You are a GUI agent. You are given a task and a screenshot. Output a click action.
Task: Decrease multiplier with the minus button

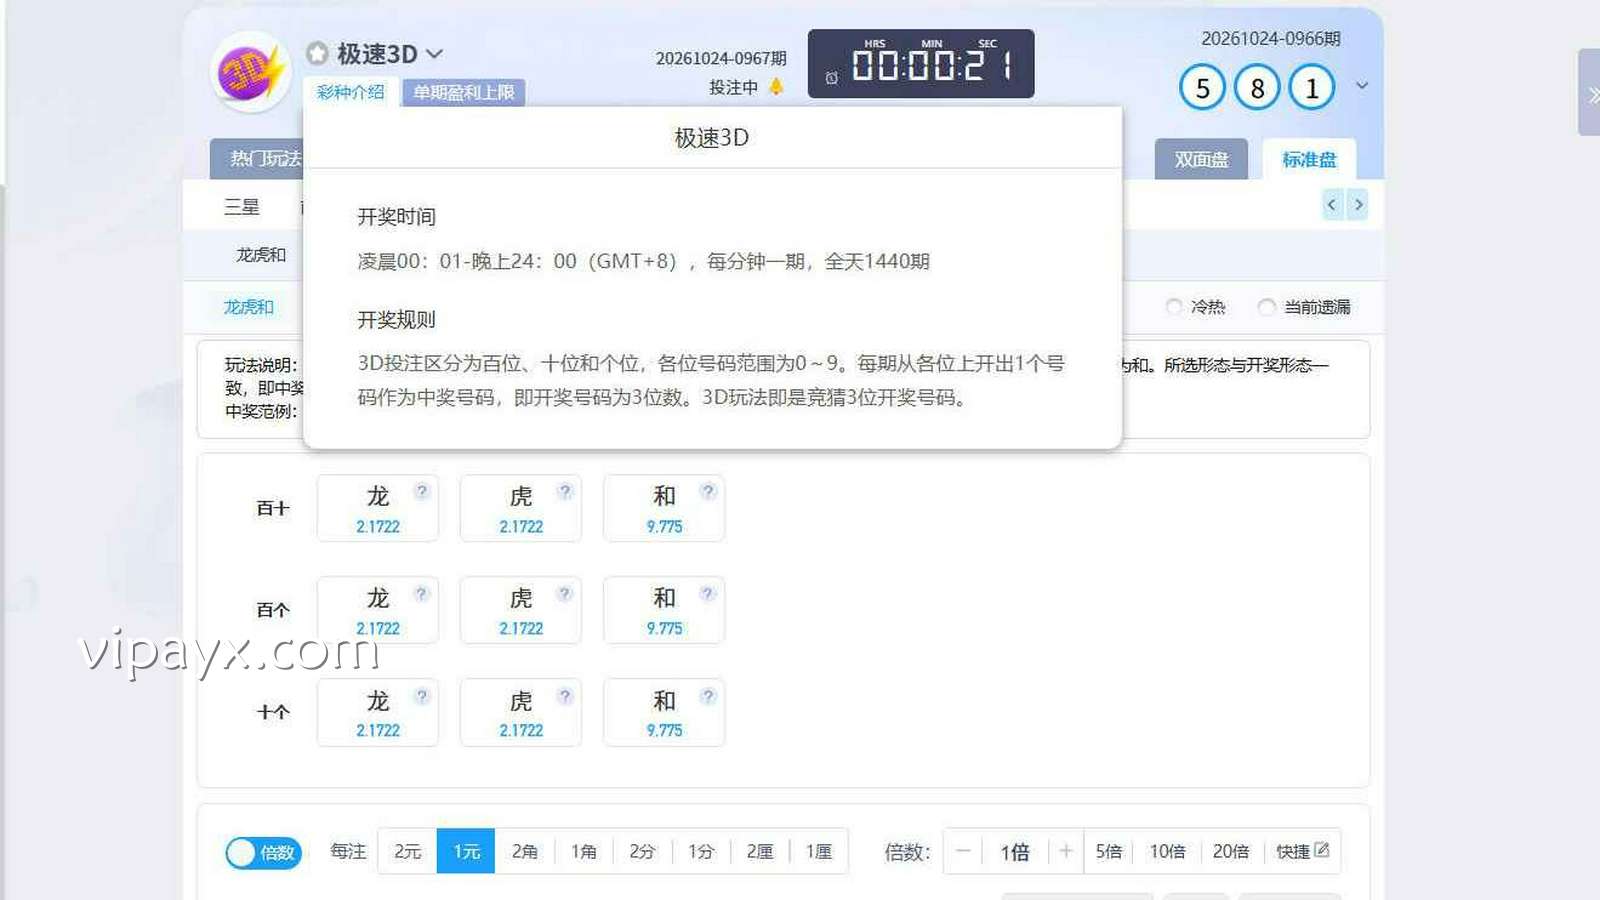(x=963, y=851)
